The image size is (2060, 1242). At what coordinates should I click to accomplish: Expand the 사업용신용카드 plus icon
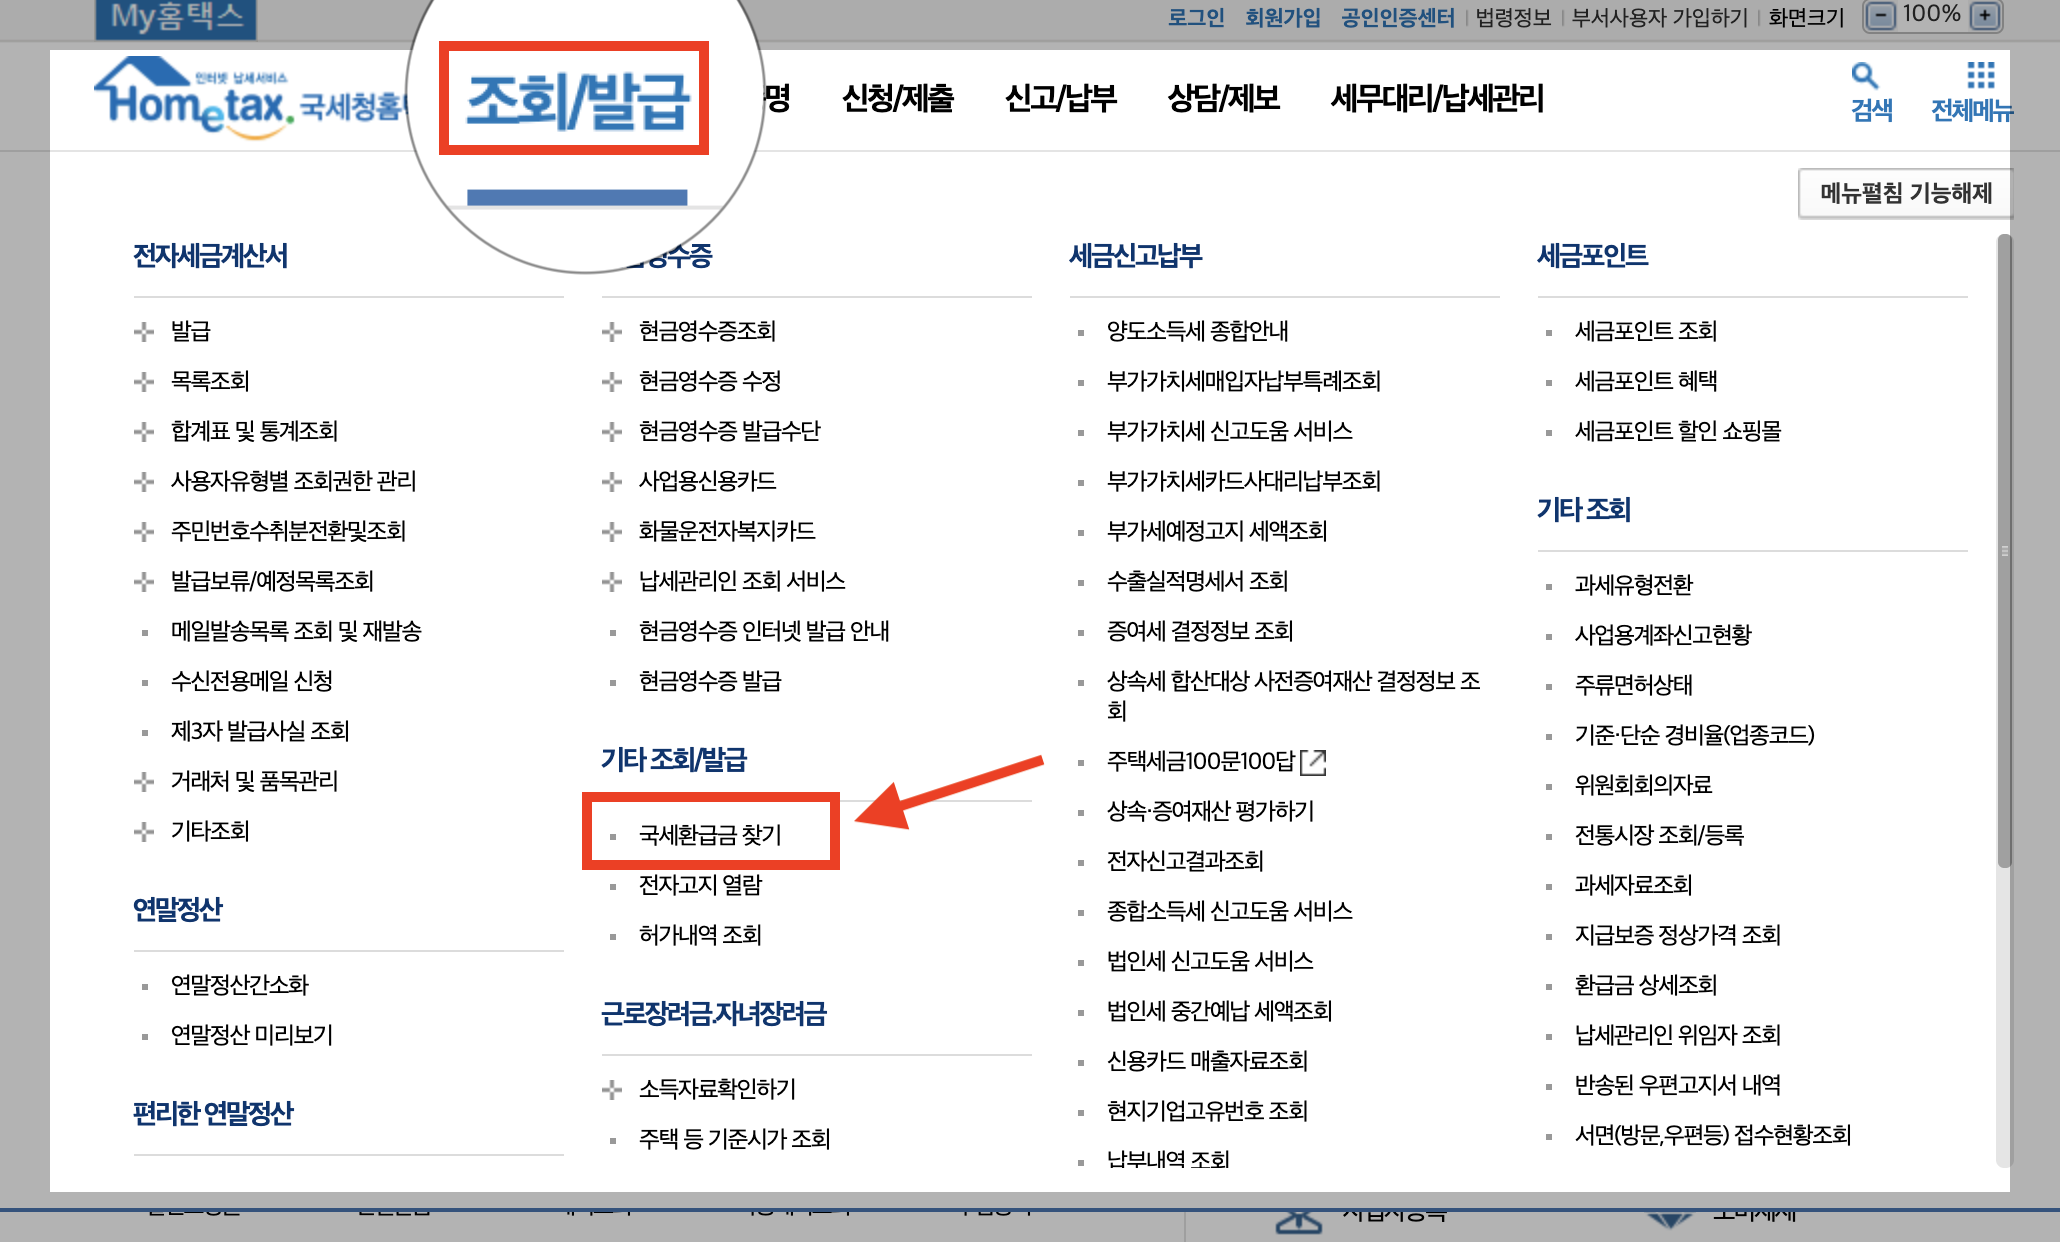[x=612, y=482]
